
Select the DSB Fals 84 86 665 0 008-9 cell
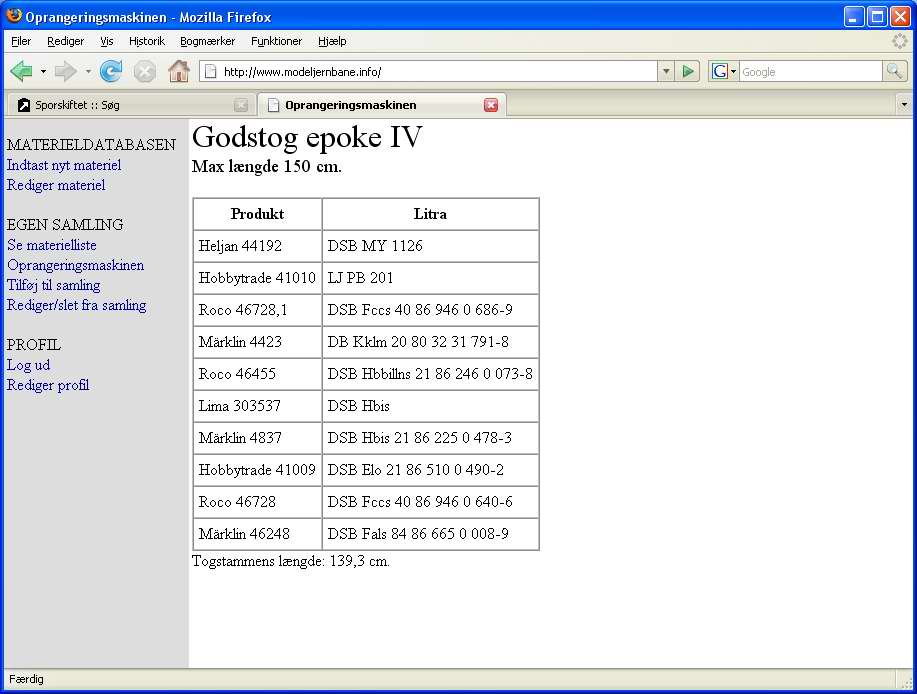pos(430,534)
